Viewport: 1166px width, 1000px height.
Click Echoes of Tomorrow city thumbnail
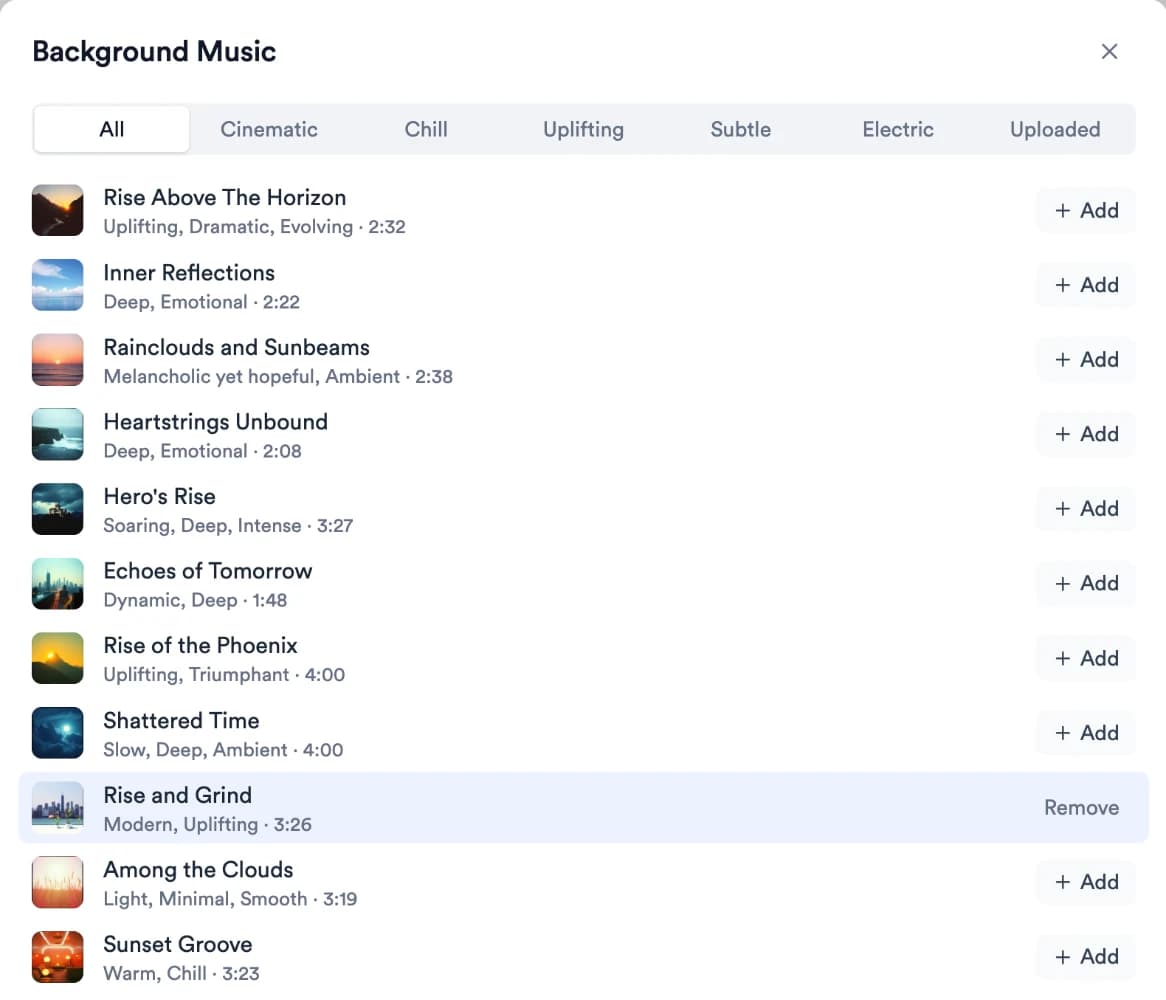[x=57, y=584]
